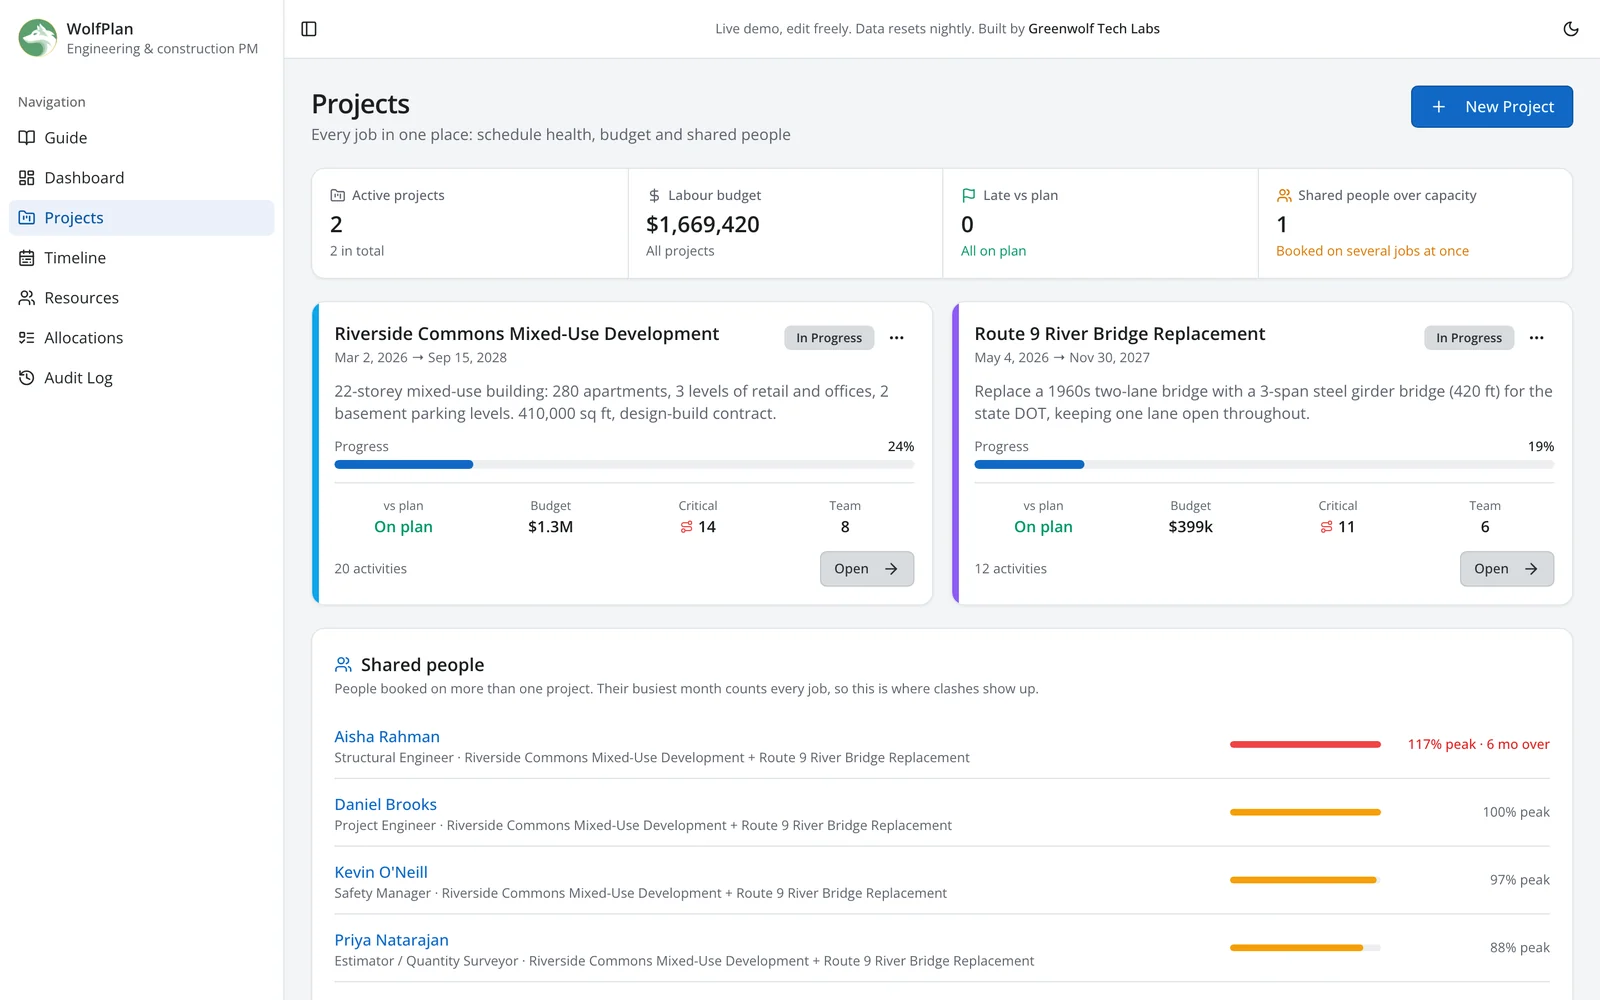1600x1000 pixels.
Task: Open the Route 9 River Bridge Replacement project
Action: click(1507, 569)
